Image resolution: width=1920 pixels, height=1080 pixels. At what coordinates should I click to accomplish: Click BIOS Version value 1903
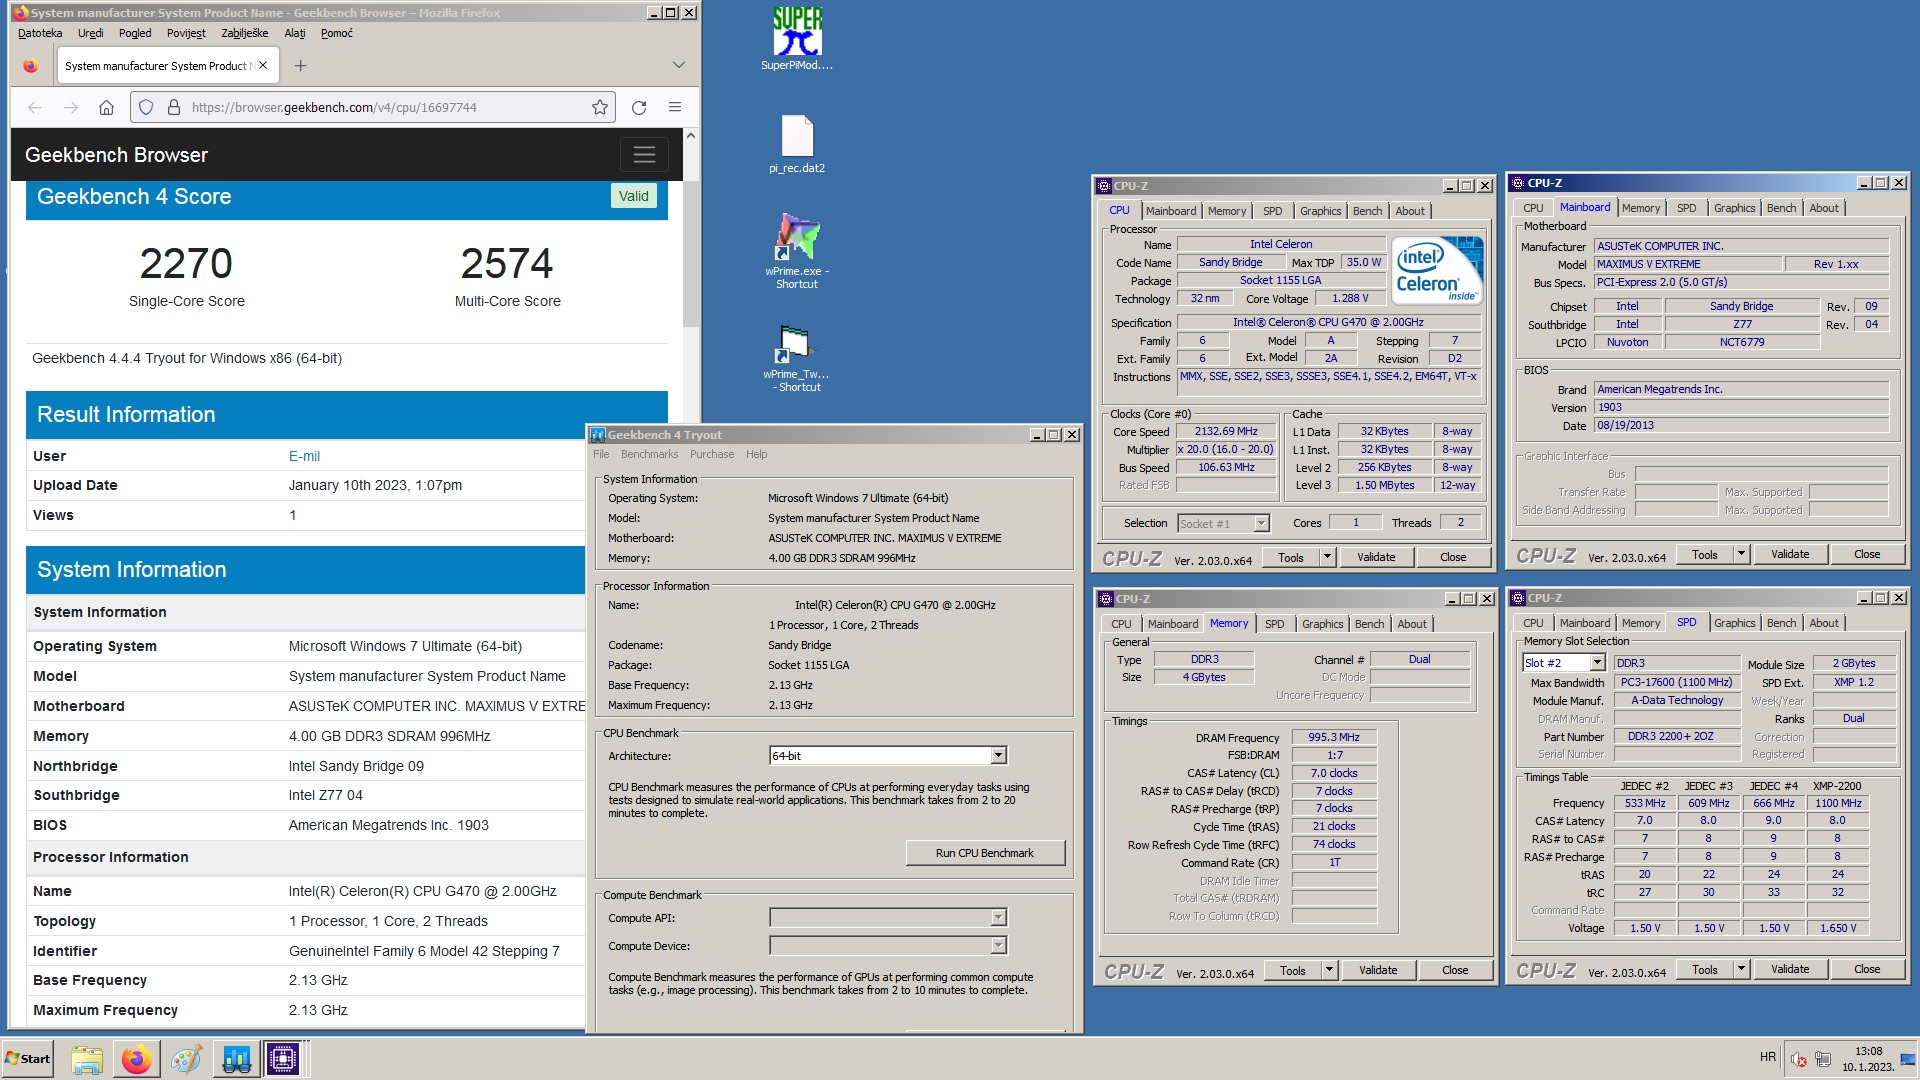(x=1741, y=407)
